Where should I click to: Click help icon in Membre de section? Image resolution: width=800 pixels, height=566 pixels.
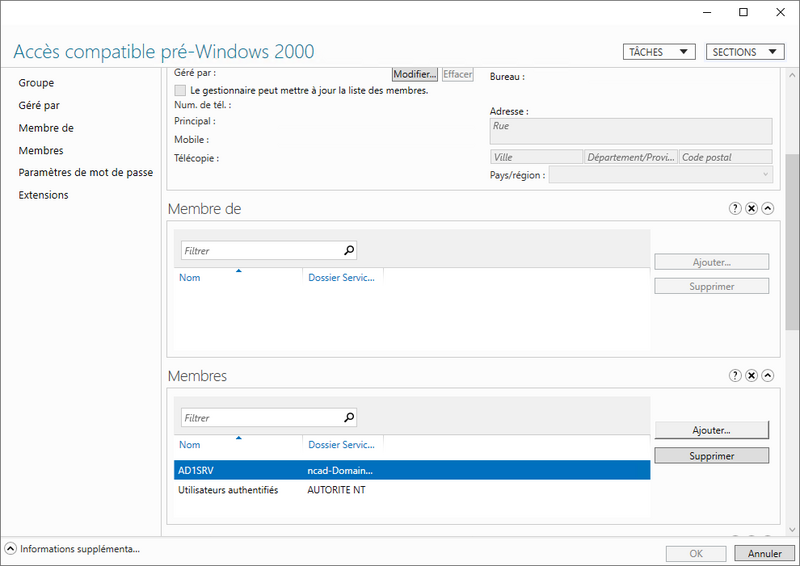[x=735, y=209]
